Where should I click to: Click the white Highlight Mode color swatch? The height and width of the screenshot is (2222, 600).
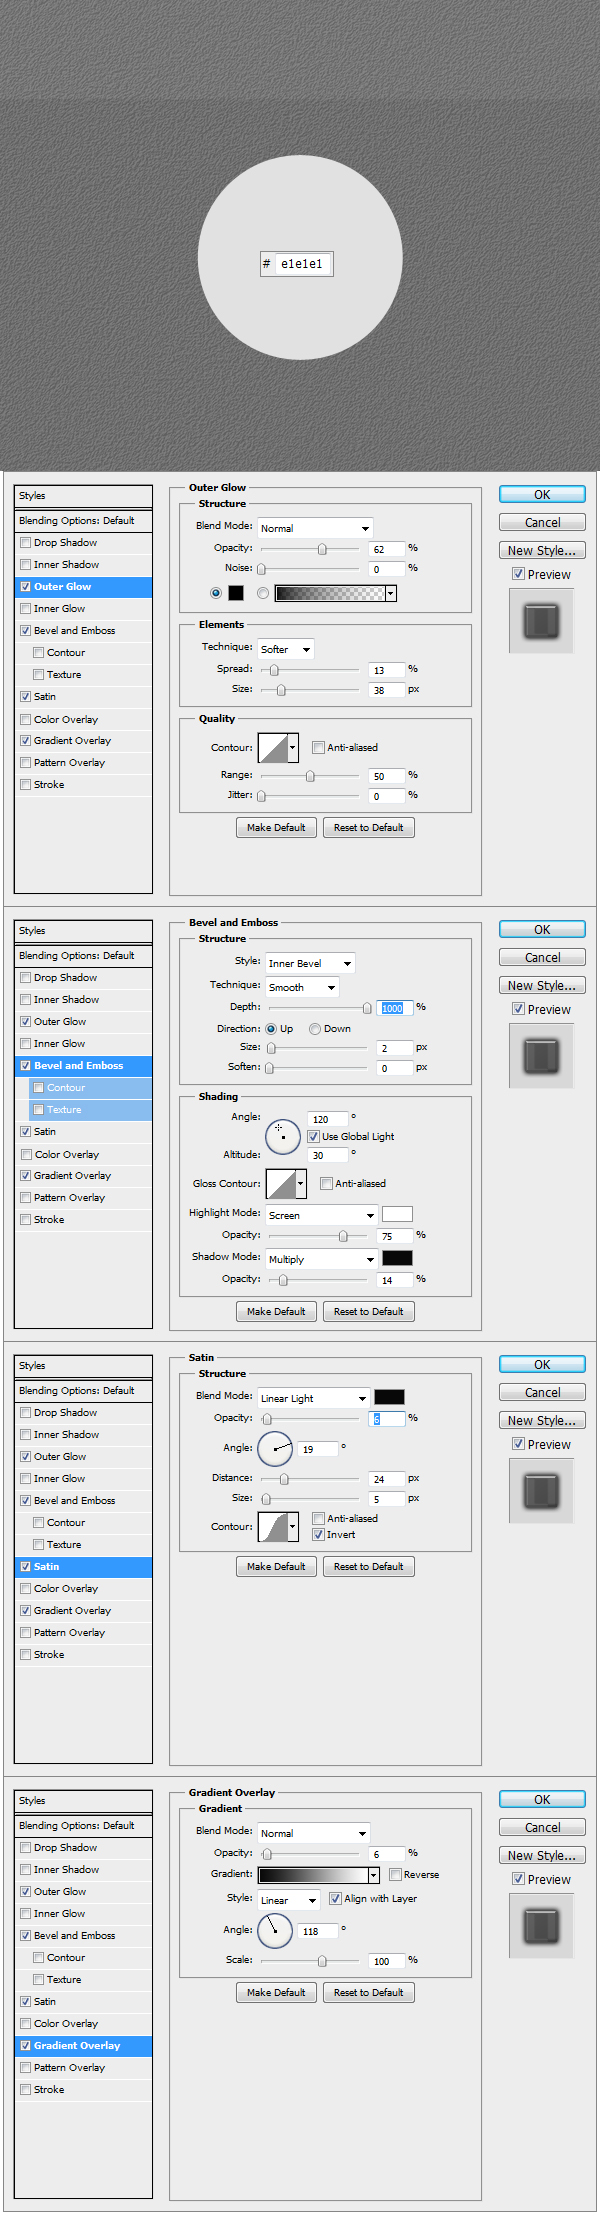coord(397,1214)
